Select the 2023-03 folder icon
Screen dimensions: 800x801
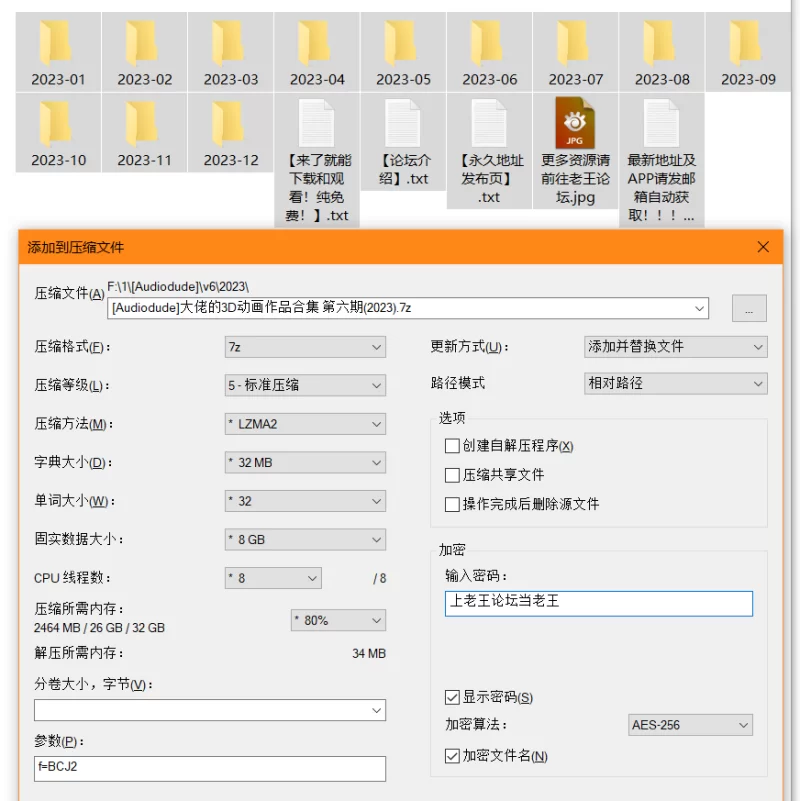tap(228, 43)
